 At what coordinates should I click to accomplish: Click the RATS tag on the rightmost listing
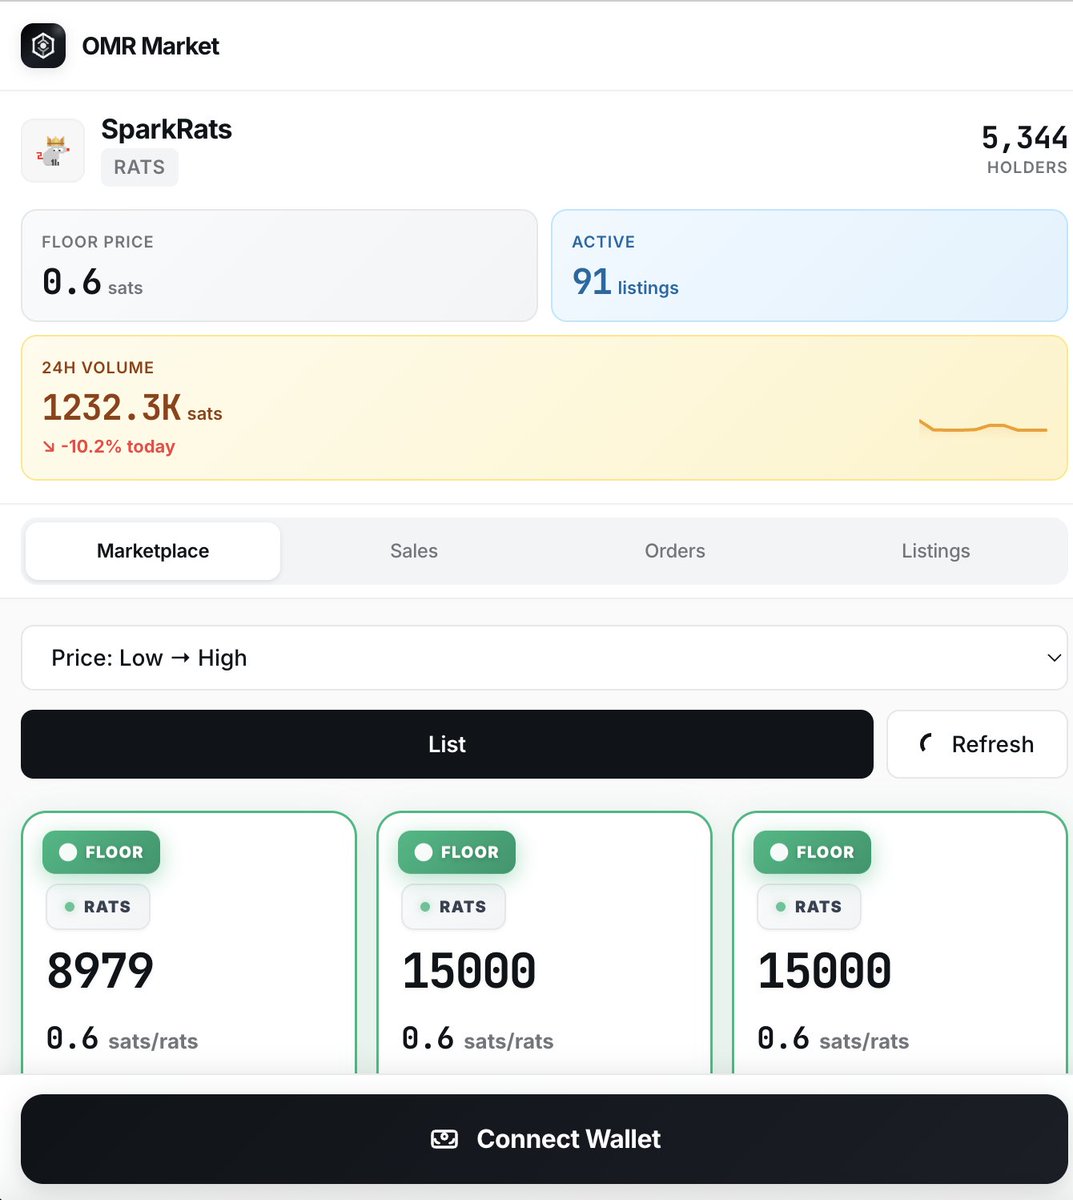(809, 907)
